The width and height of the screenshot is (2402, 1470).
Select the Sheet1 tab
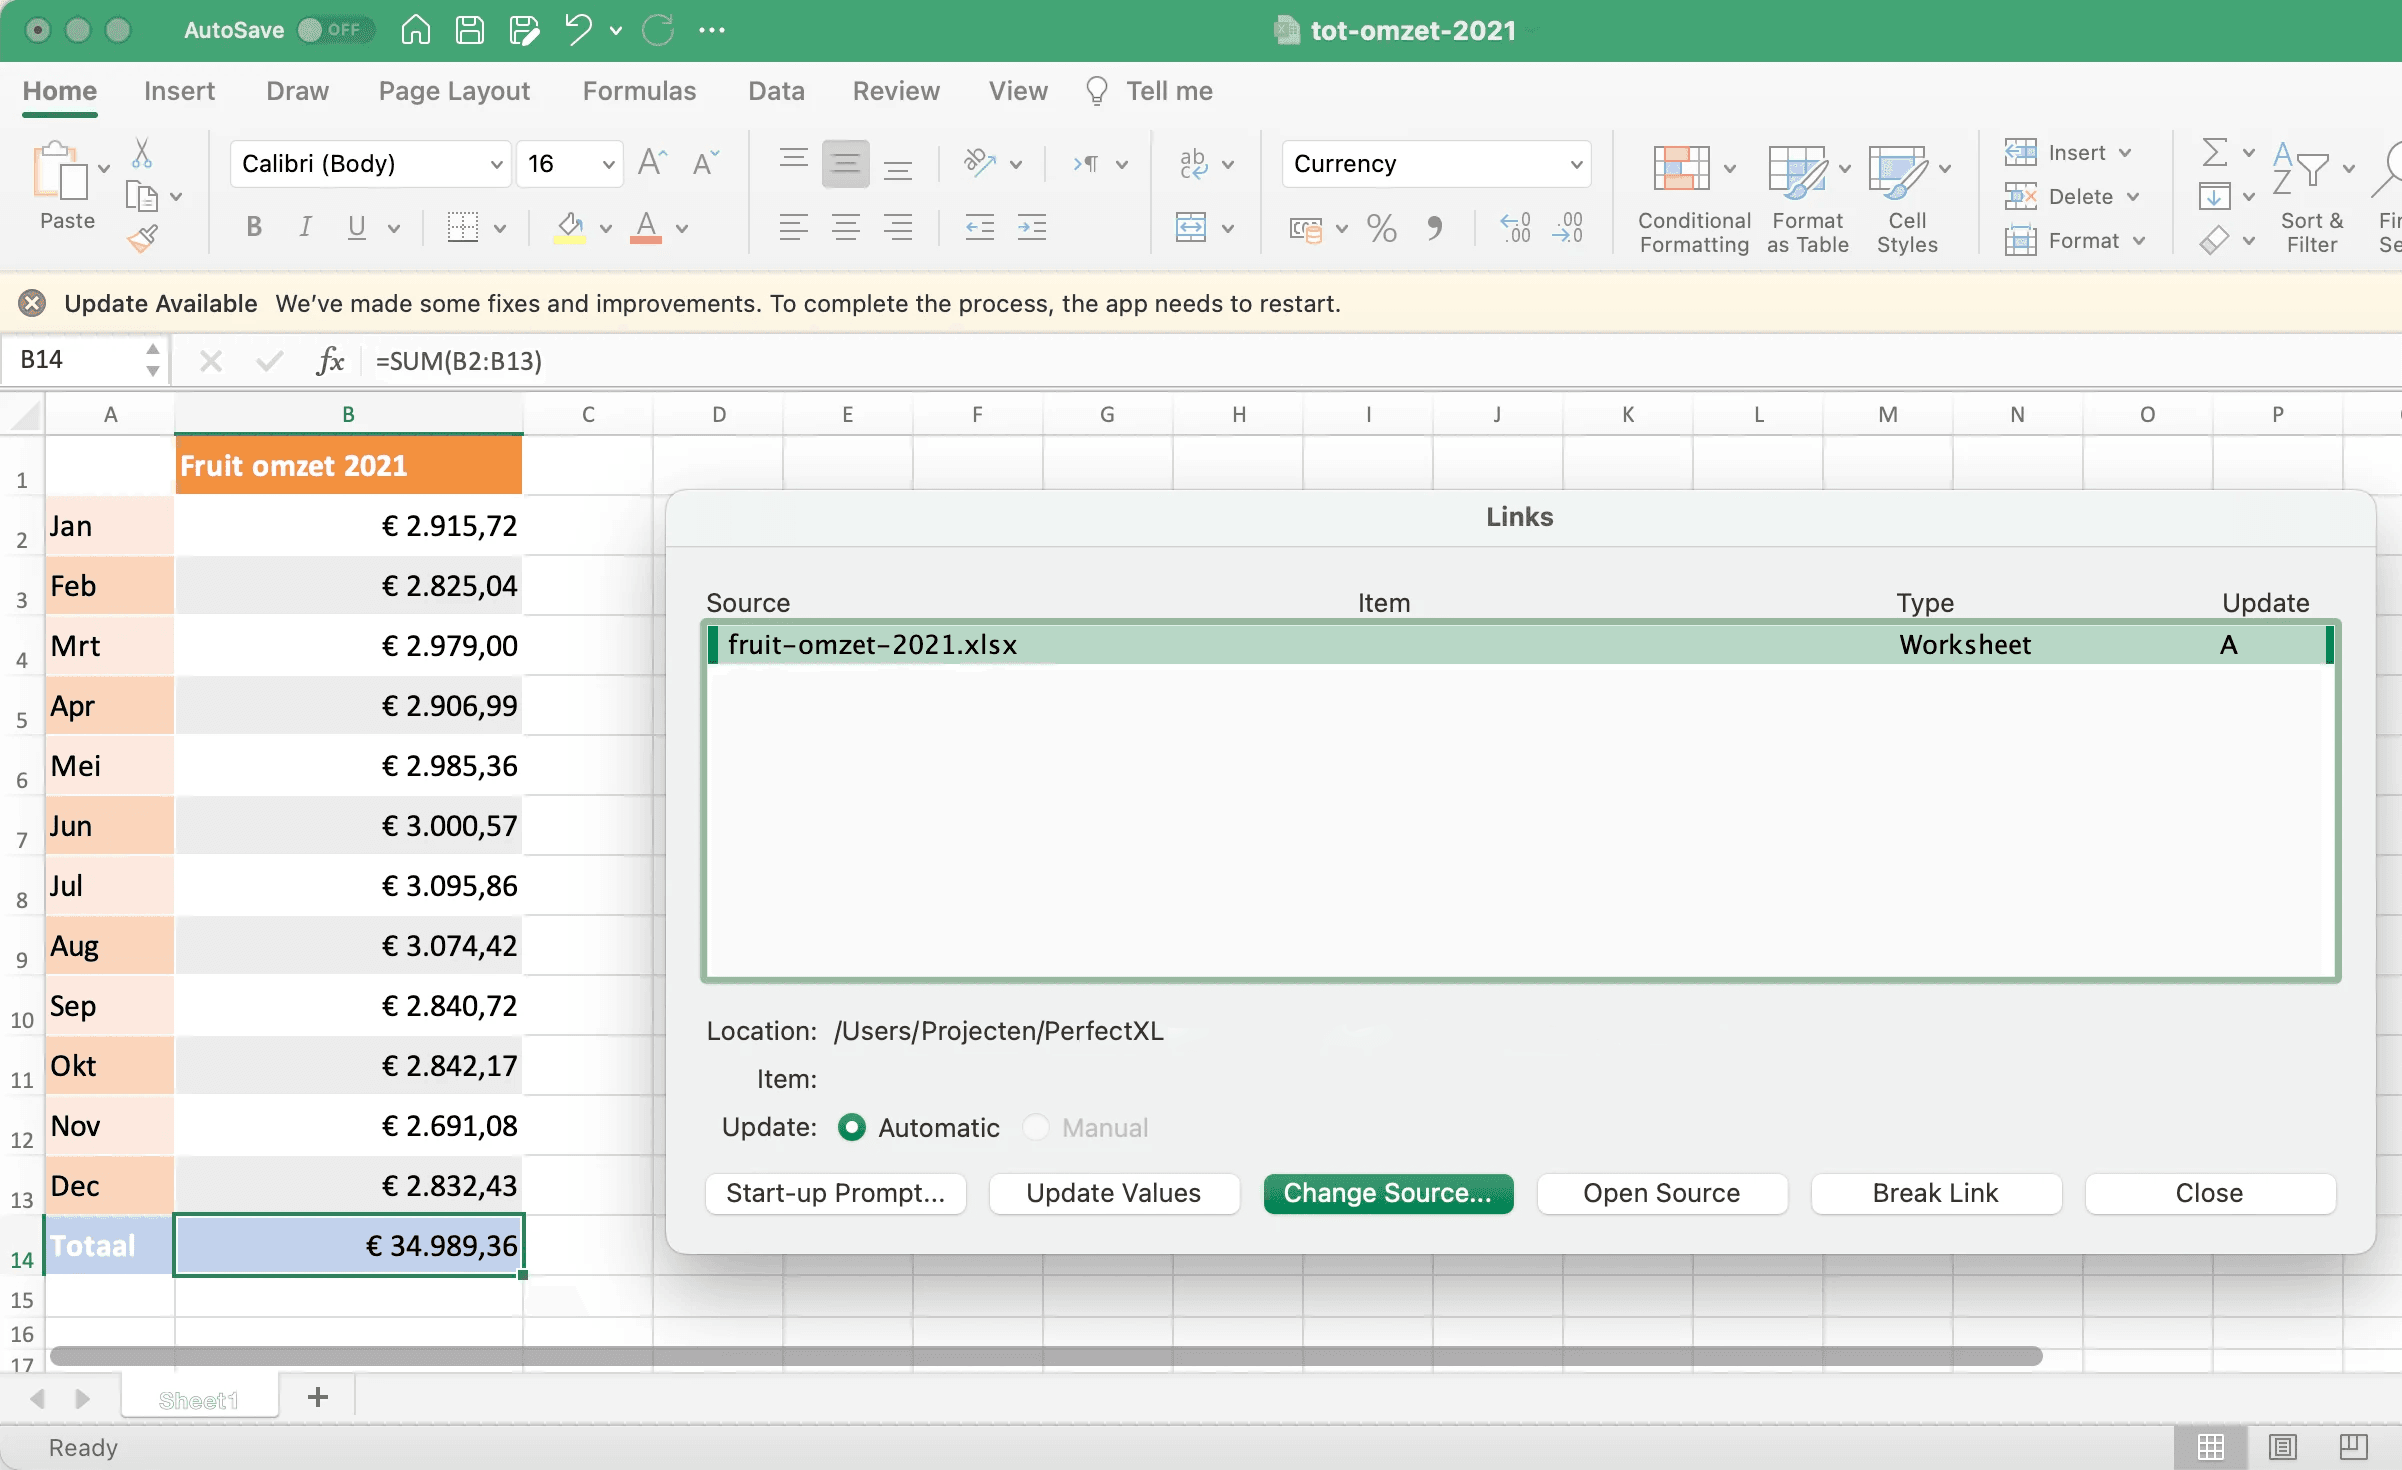[x=199, y=1397]
